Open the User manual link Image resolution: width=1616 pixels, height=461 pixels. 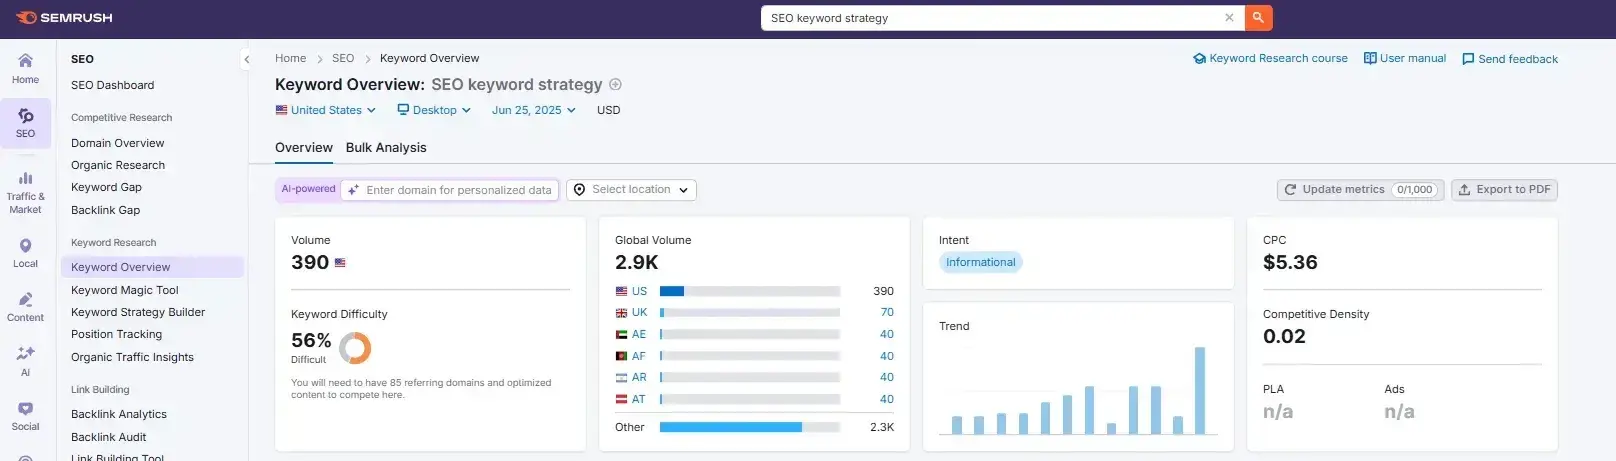[1405, 58]
